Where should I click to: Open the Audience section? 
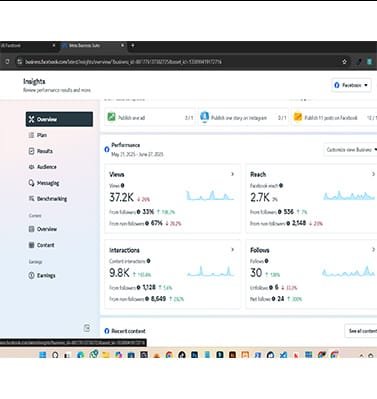(46, 167)
